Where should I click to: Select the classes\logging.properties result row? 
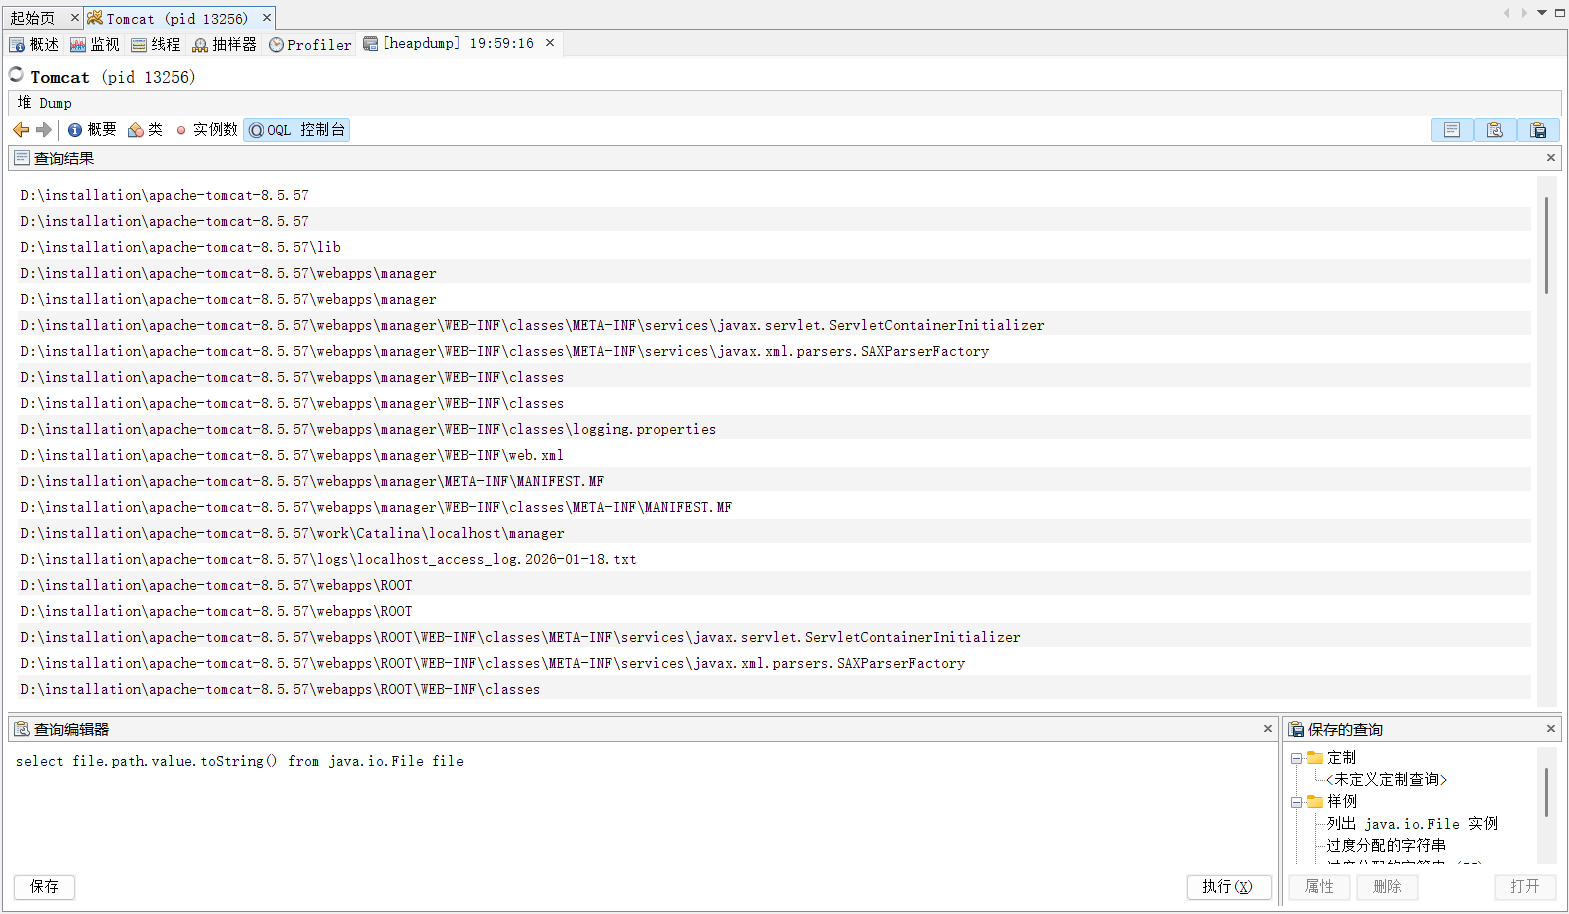click(774, 429)
